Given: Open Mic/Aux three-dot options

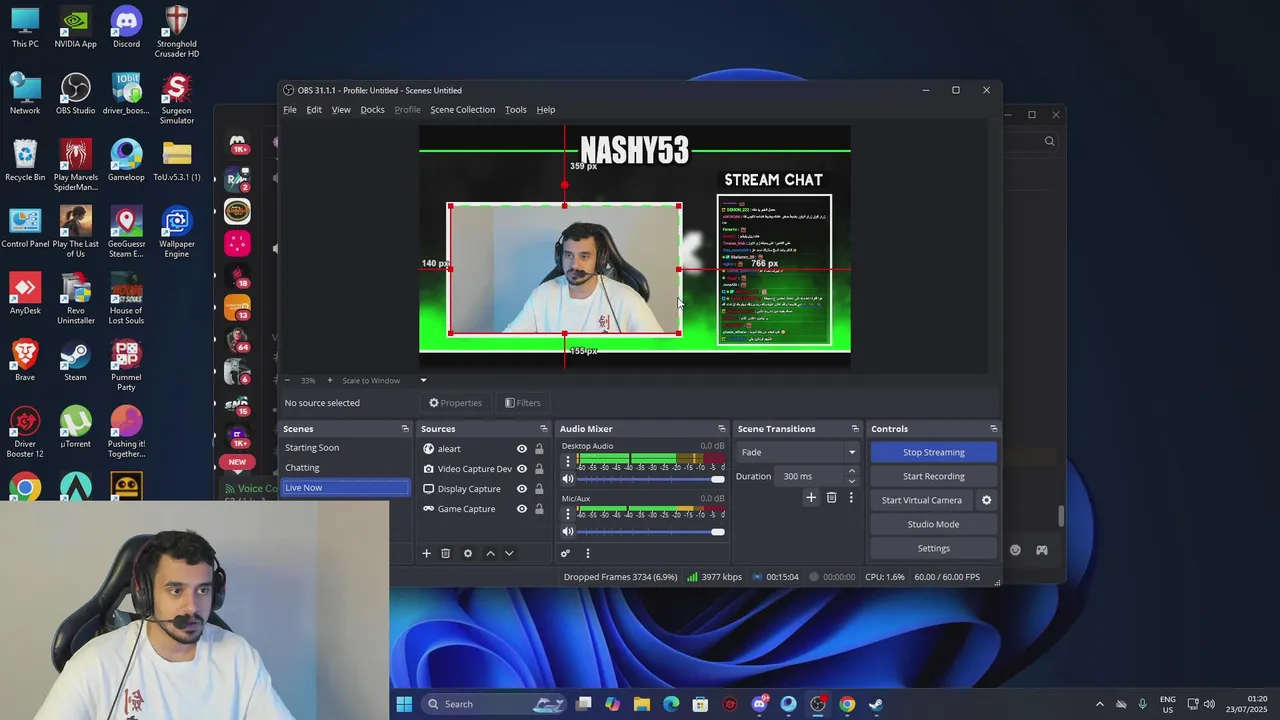Looking at the screenshot, I should [x=568, y=514].
